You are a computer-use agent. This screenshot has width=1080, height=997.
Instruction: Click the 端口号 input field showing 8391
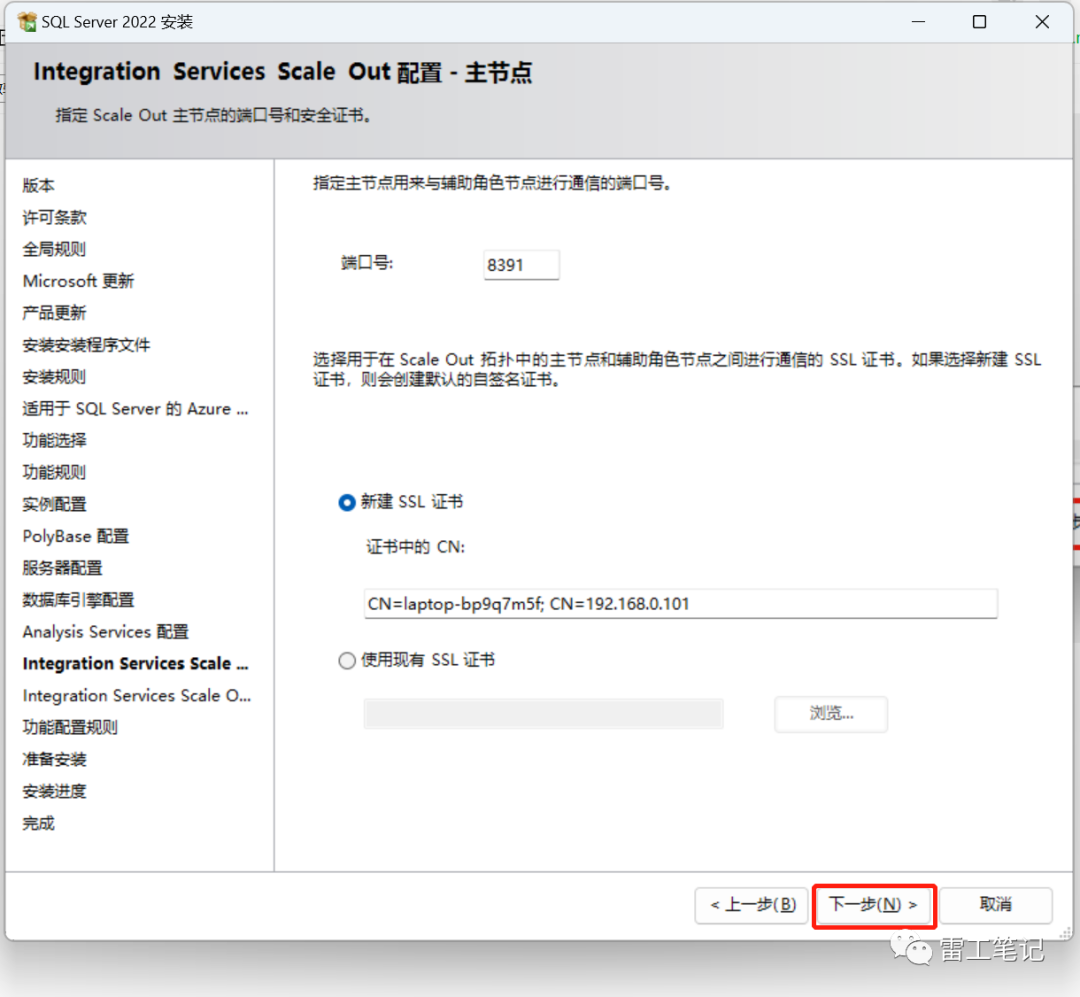pos(521,265)
